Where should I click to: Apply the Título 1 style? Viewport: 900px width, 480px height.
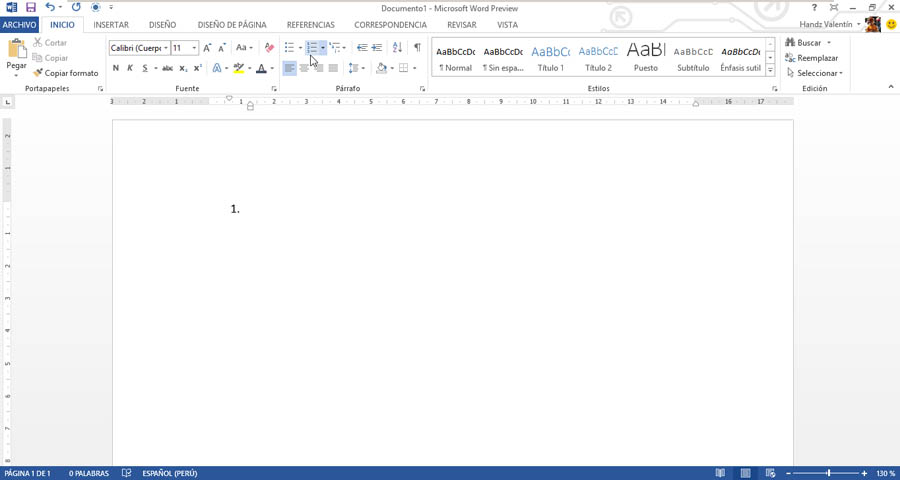550,58
